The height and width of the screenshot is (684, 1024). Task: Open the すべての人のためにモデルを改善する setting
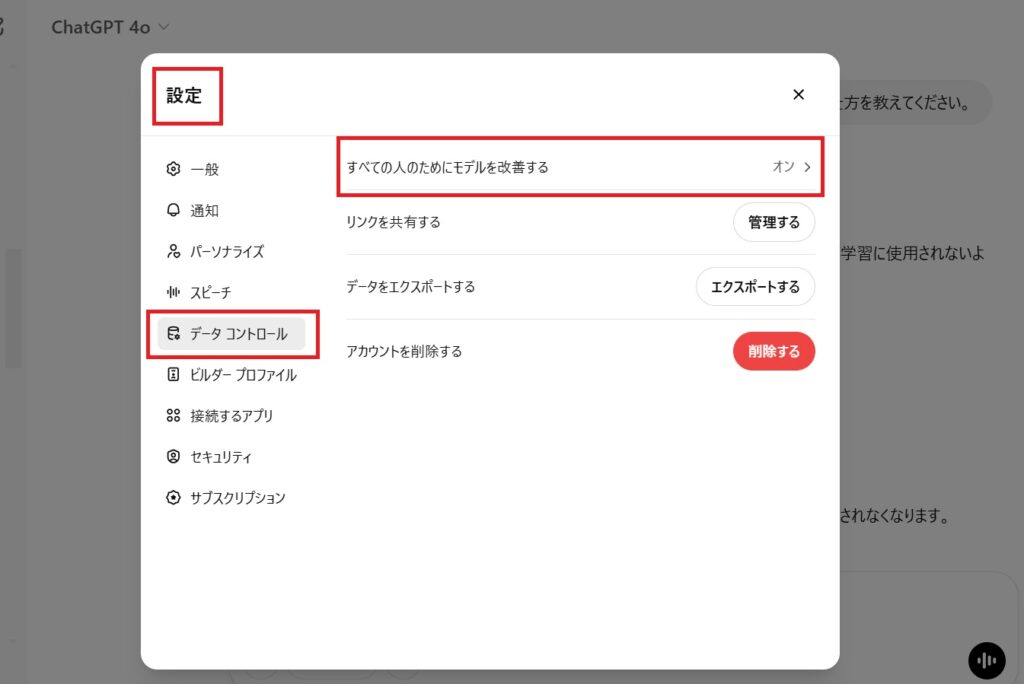point(580,167)
